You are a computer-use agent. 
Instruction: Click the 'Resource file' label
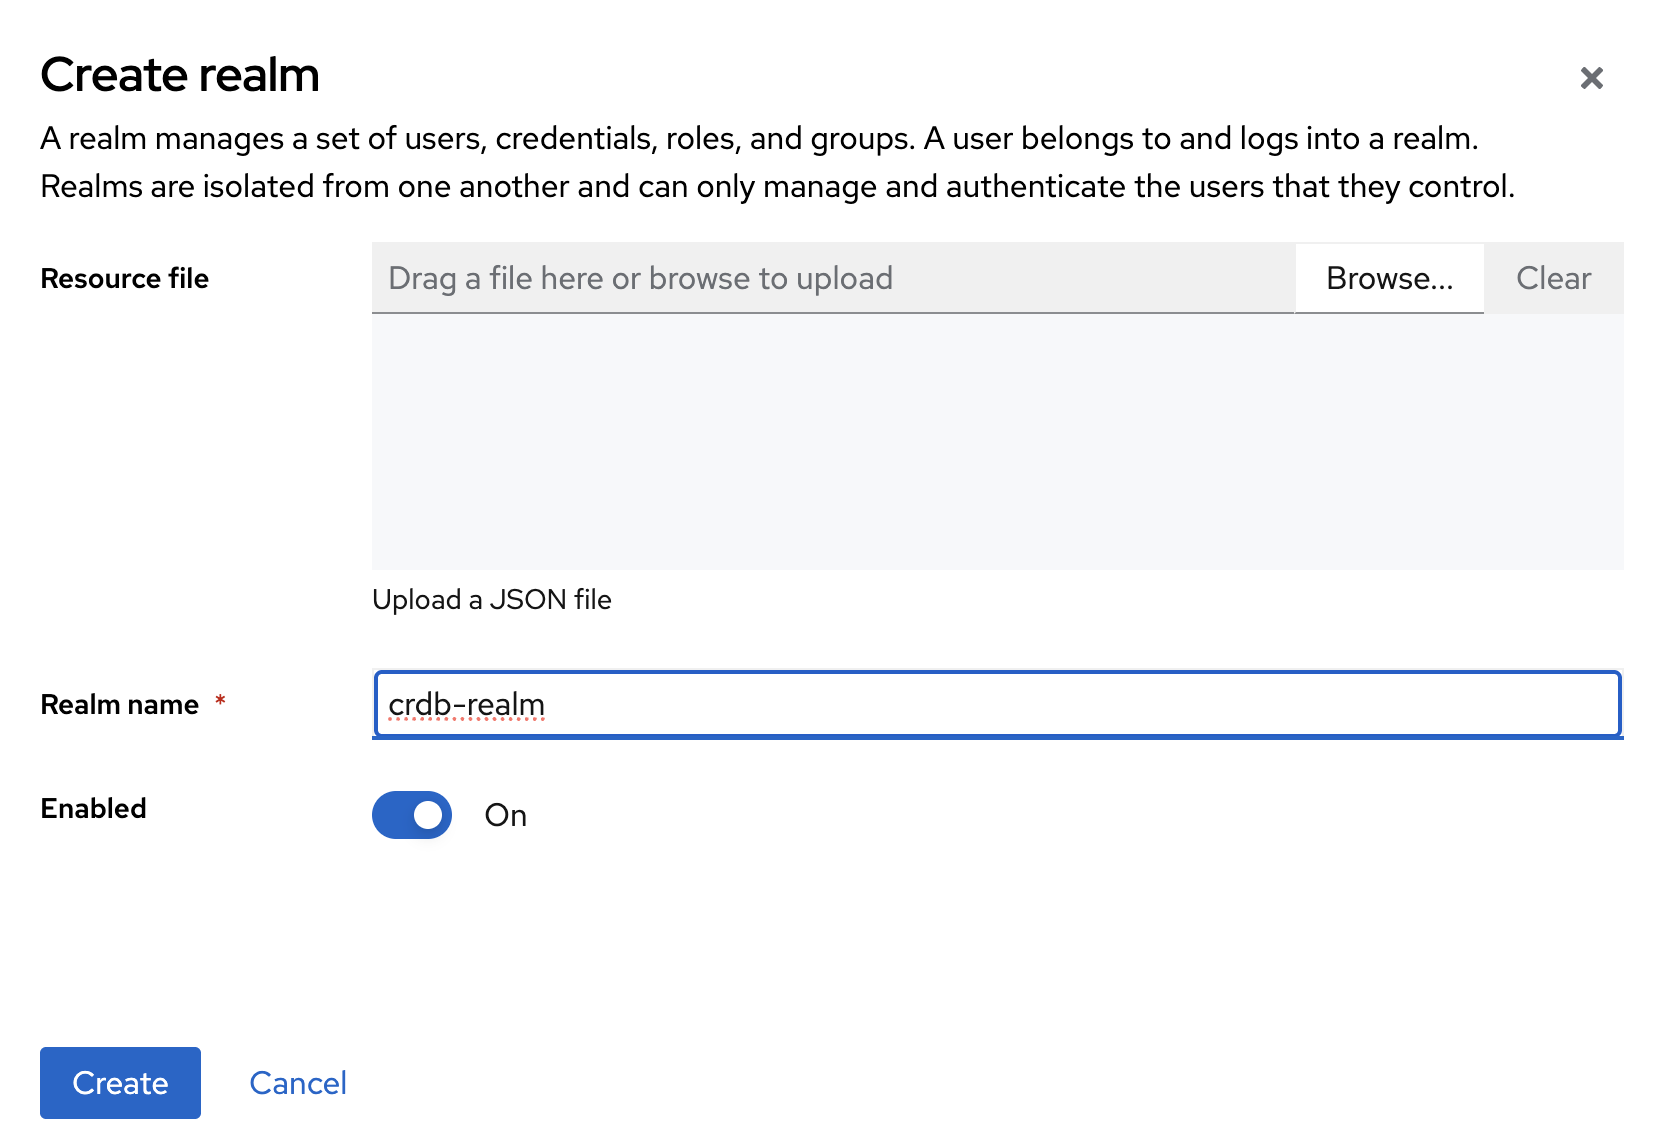[x=125, y=278]
